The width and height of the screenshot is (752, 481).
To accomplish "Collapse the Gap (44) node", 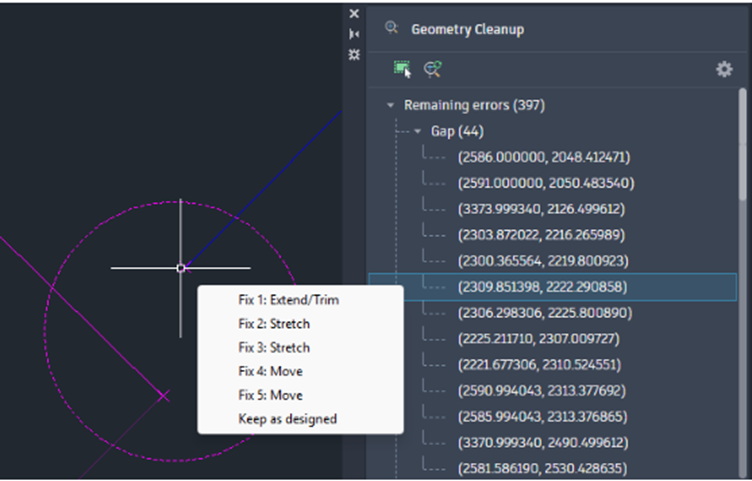I will pos(418,131).
